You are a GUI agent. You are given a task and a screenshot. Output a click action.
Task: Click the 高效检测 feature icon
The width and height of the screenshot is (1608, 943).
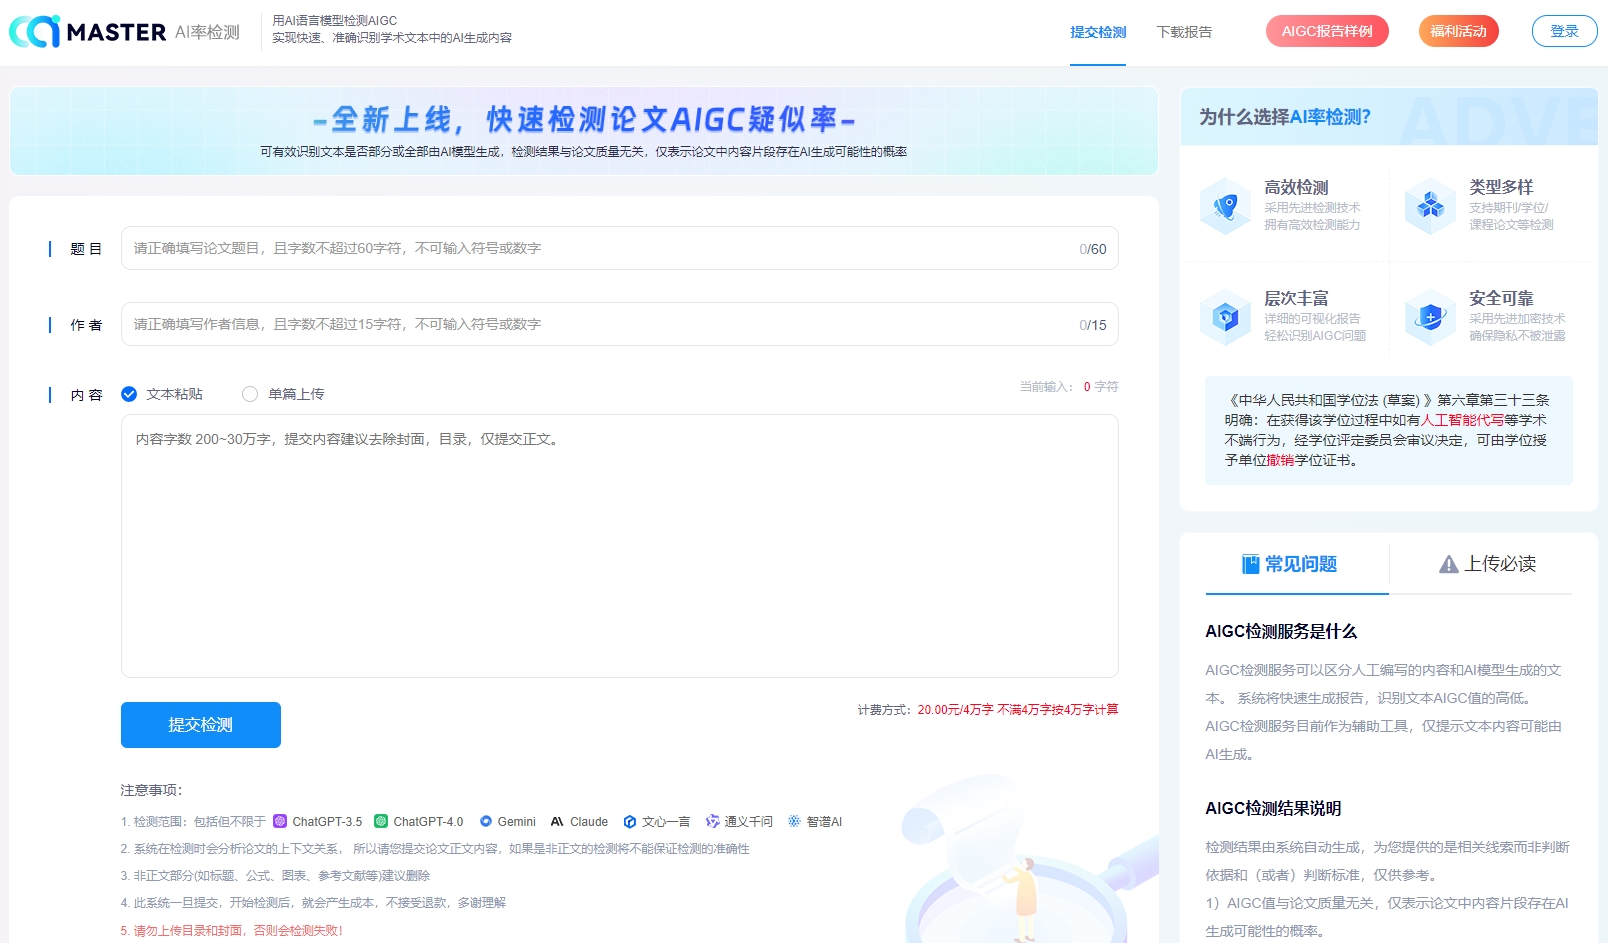1225,206
